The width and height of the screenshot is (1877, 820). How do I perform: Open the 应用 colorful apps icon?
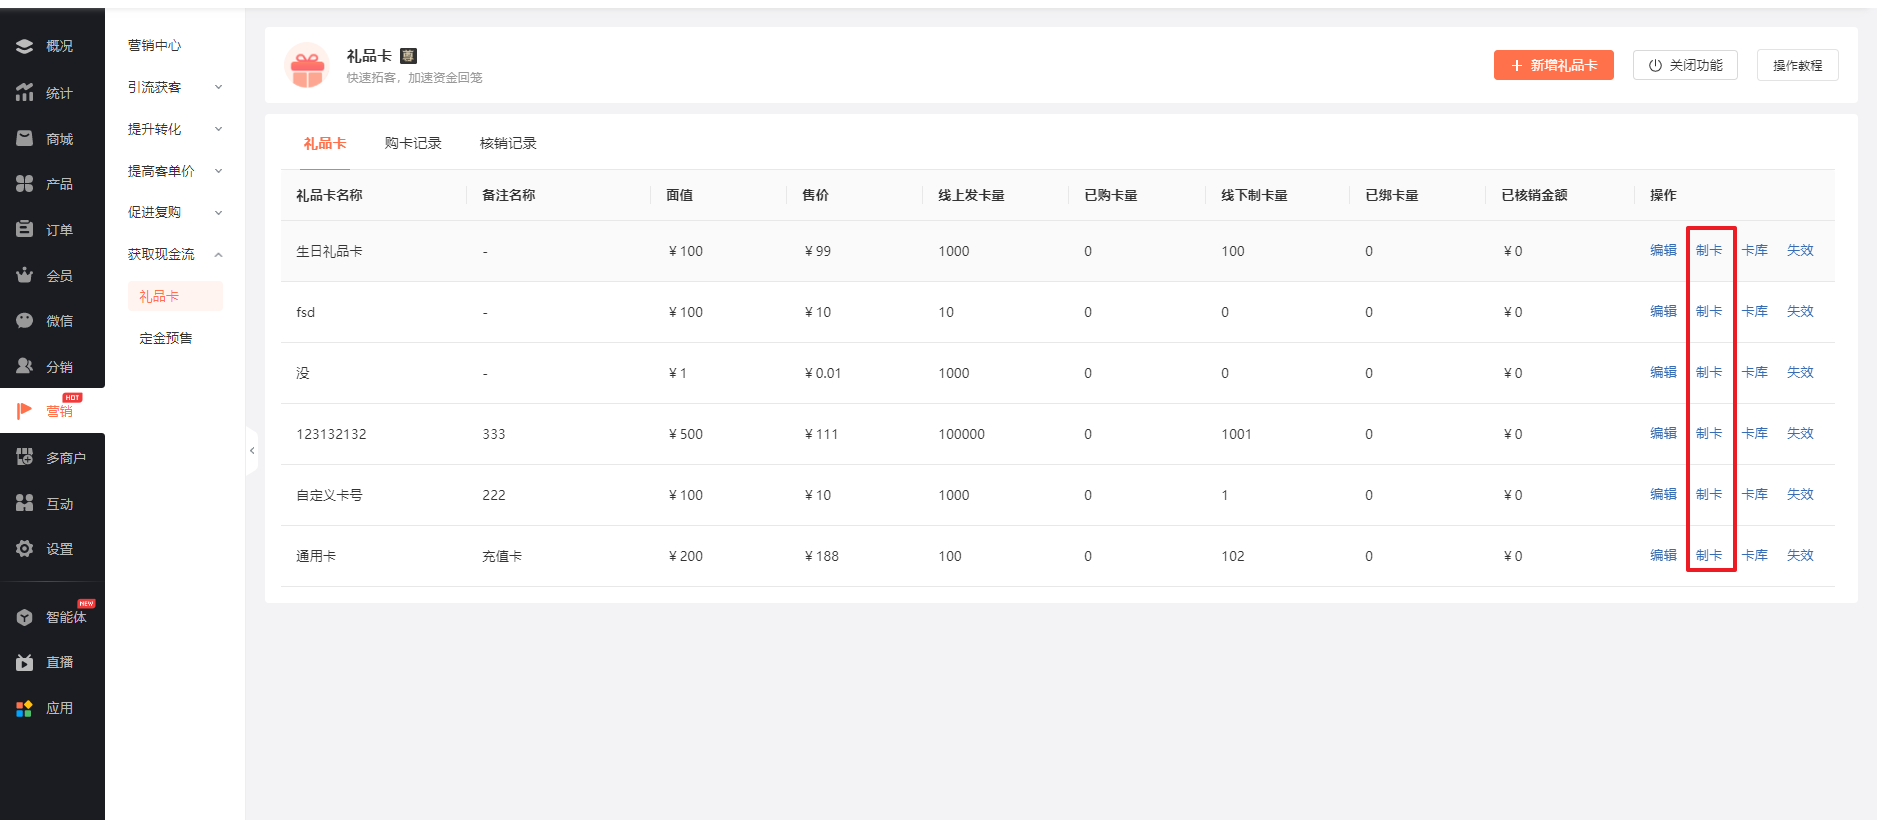click(x=25, y=708)
